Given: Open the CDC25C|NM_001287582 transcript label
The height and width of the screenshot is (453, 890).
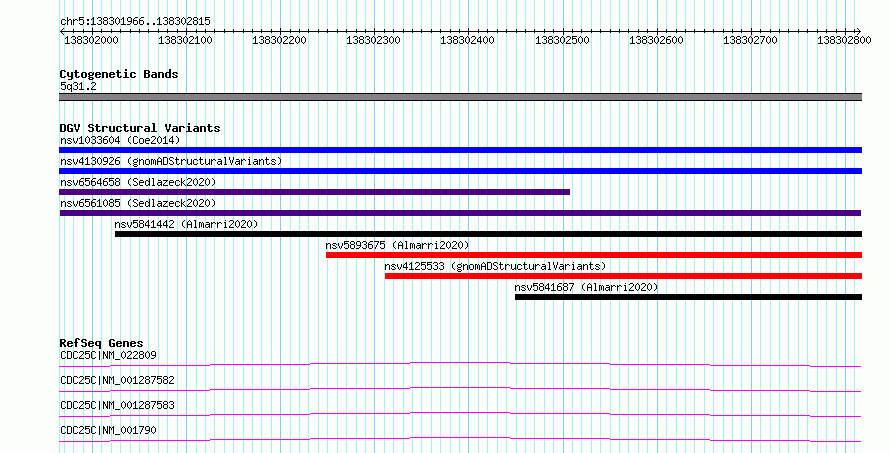Looking at the screenshot, I should coord(117,380).
